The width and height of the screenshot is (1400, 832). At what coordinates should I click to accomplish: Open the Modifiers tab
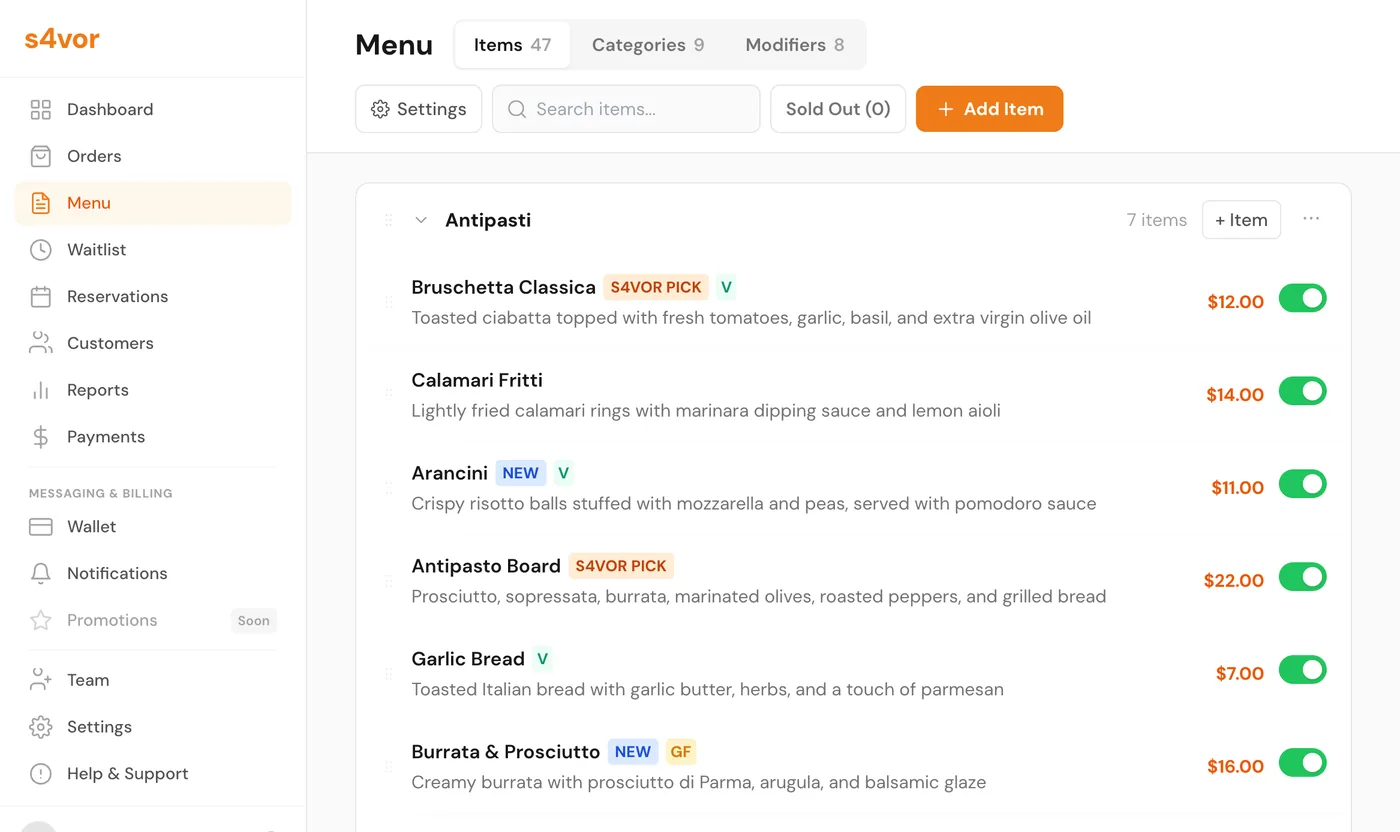coord(794,44)
